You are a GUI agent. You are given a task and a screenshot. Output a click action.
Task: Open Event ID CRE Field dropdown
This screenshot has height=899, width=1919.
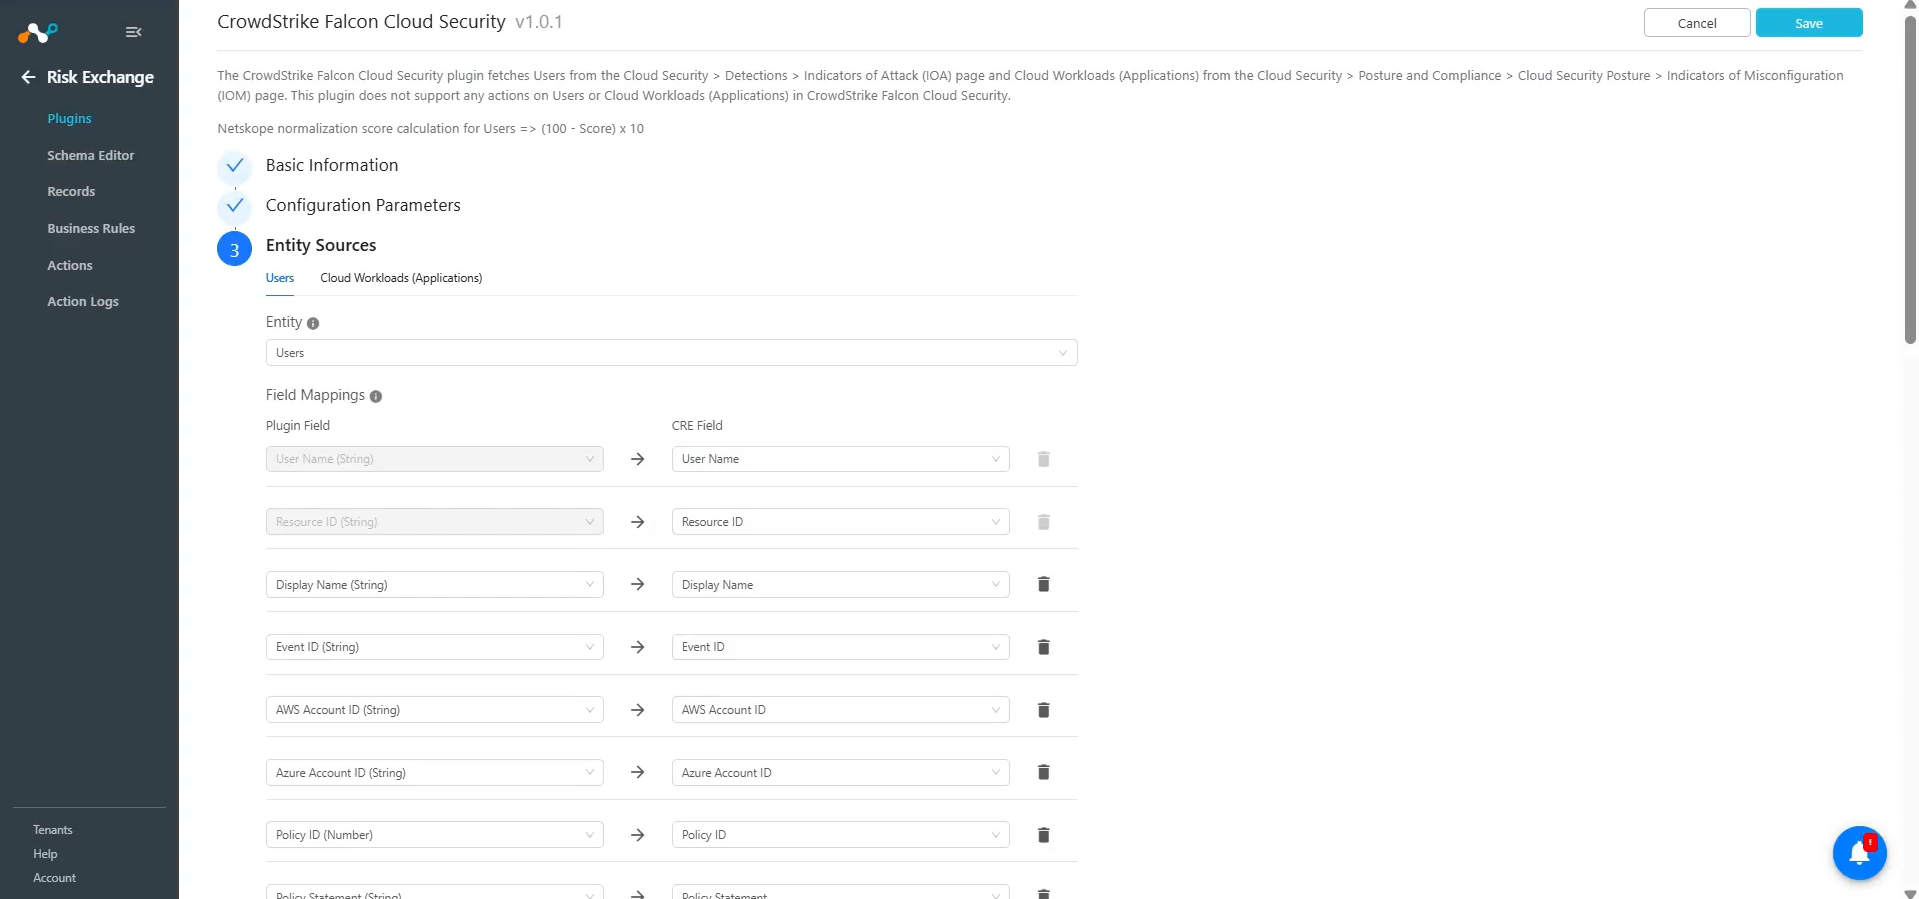[840, 647]
